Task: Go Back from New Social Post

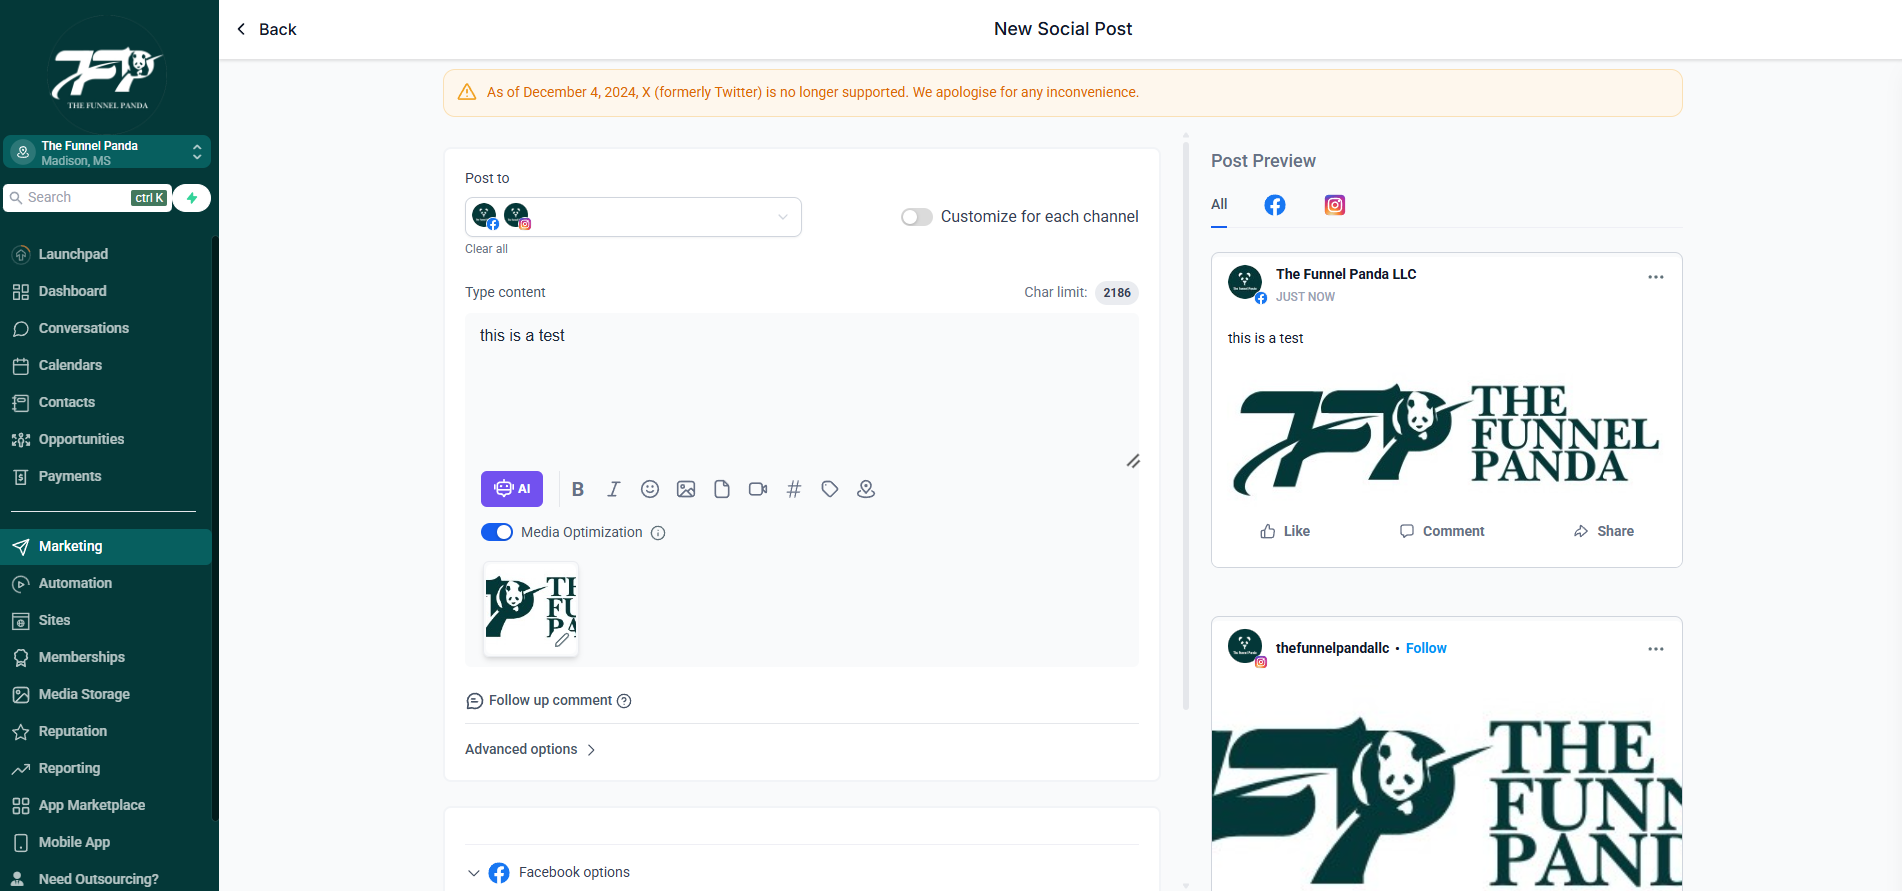Action: tap(266, 29)
